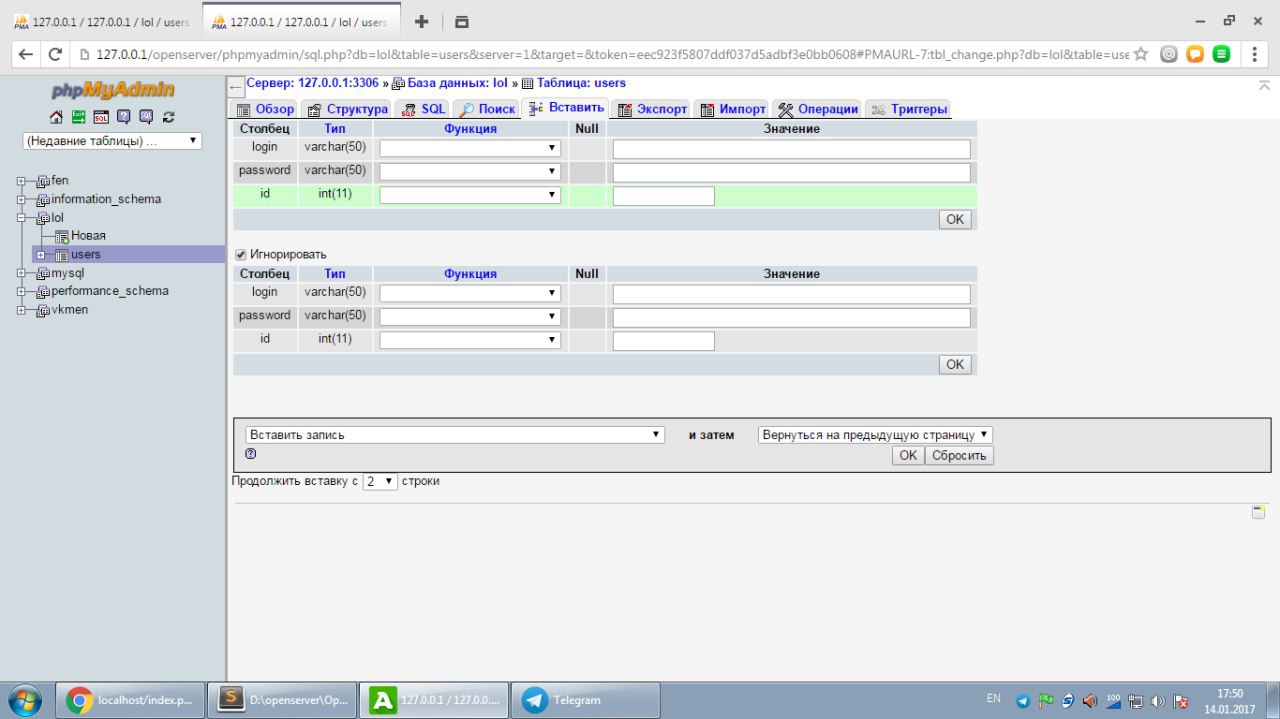Click the green Exit logout icon
Image resolution: width=1280 pixels, height=719 pixels.
(78, 117)
